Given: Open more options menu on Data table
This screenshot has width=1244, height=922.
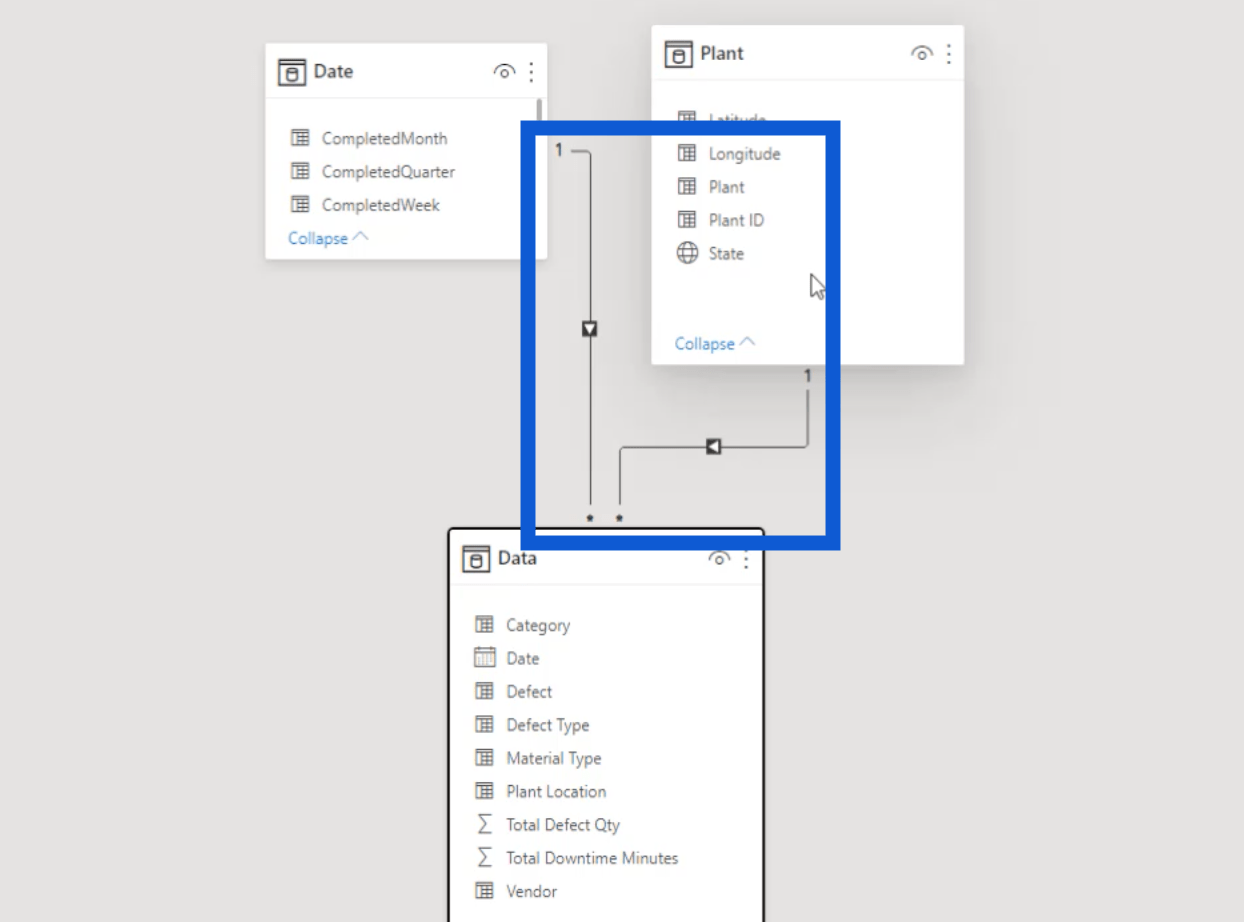Looking at the screenshot, I should (746, 559).
